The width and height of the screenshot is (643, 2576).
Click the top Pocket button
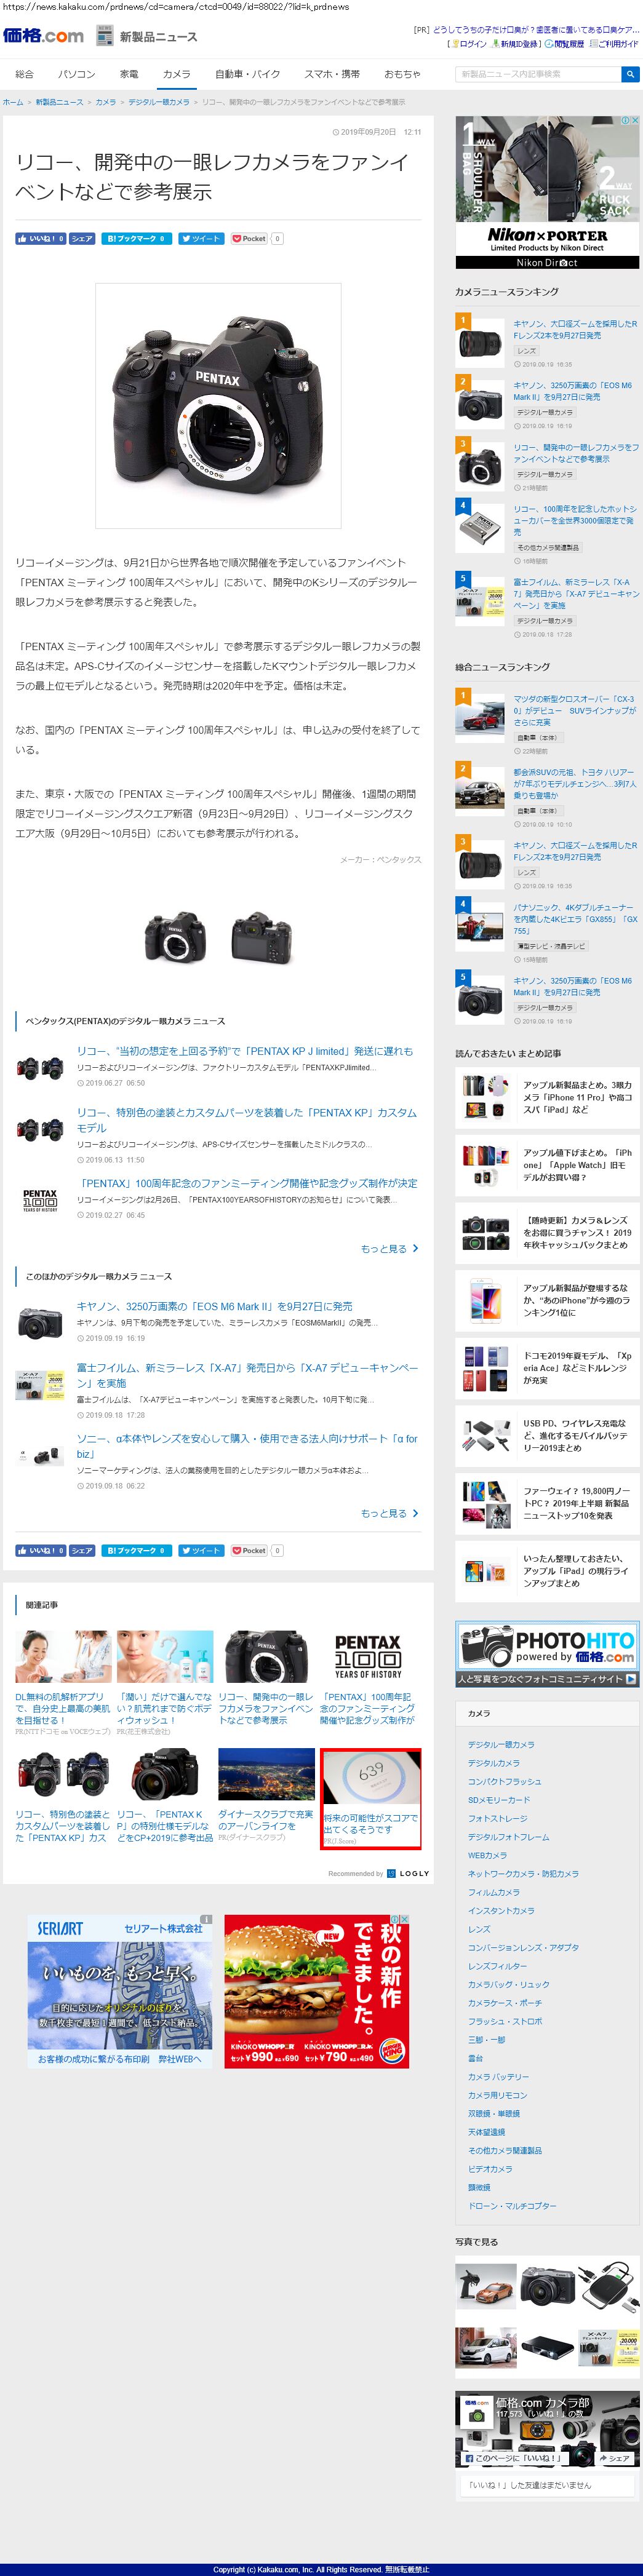[x=250, y=239]
